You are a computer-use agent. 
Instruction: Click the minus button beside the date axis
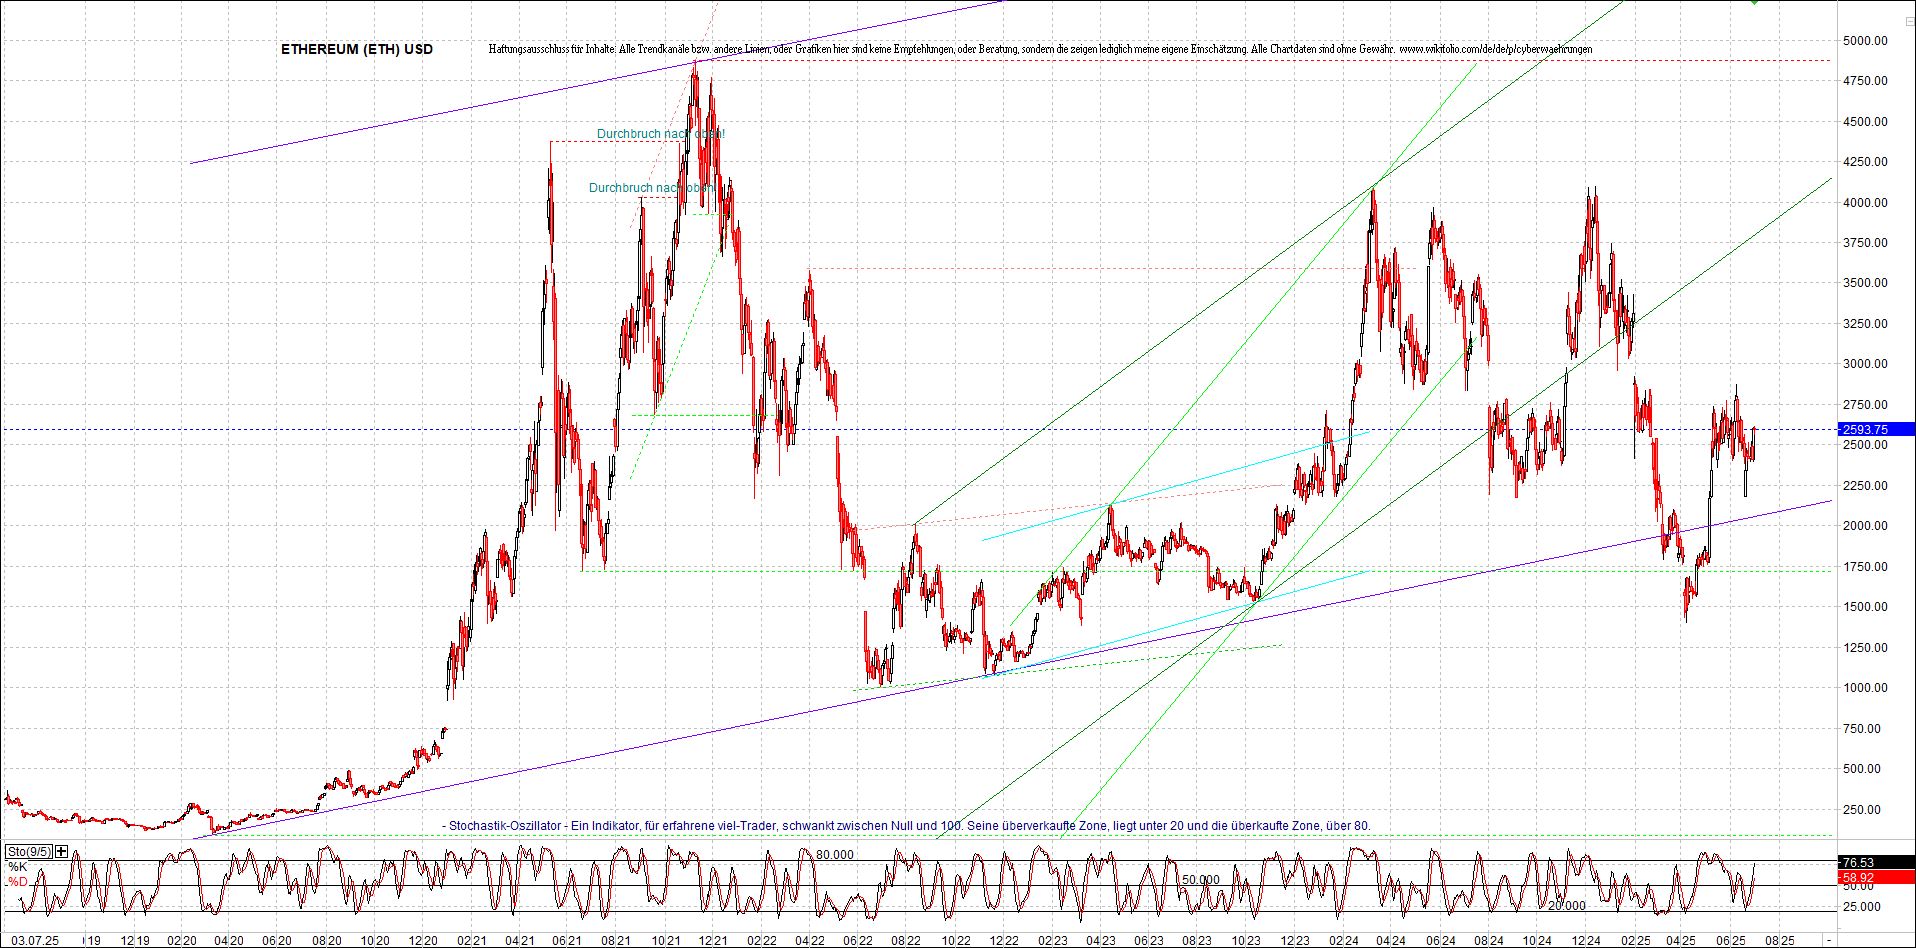1829,941
